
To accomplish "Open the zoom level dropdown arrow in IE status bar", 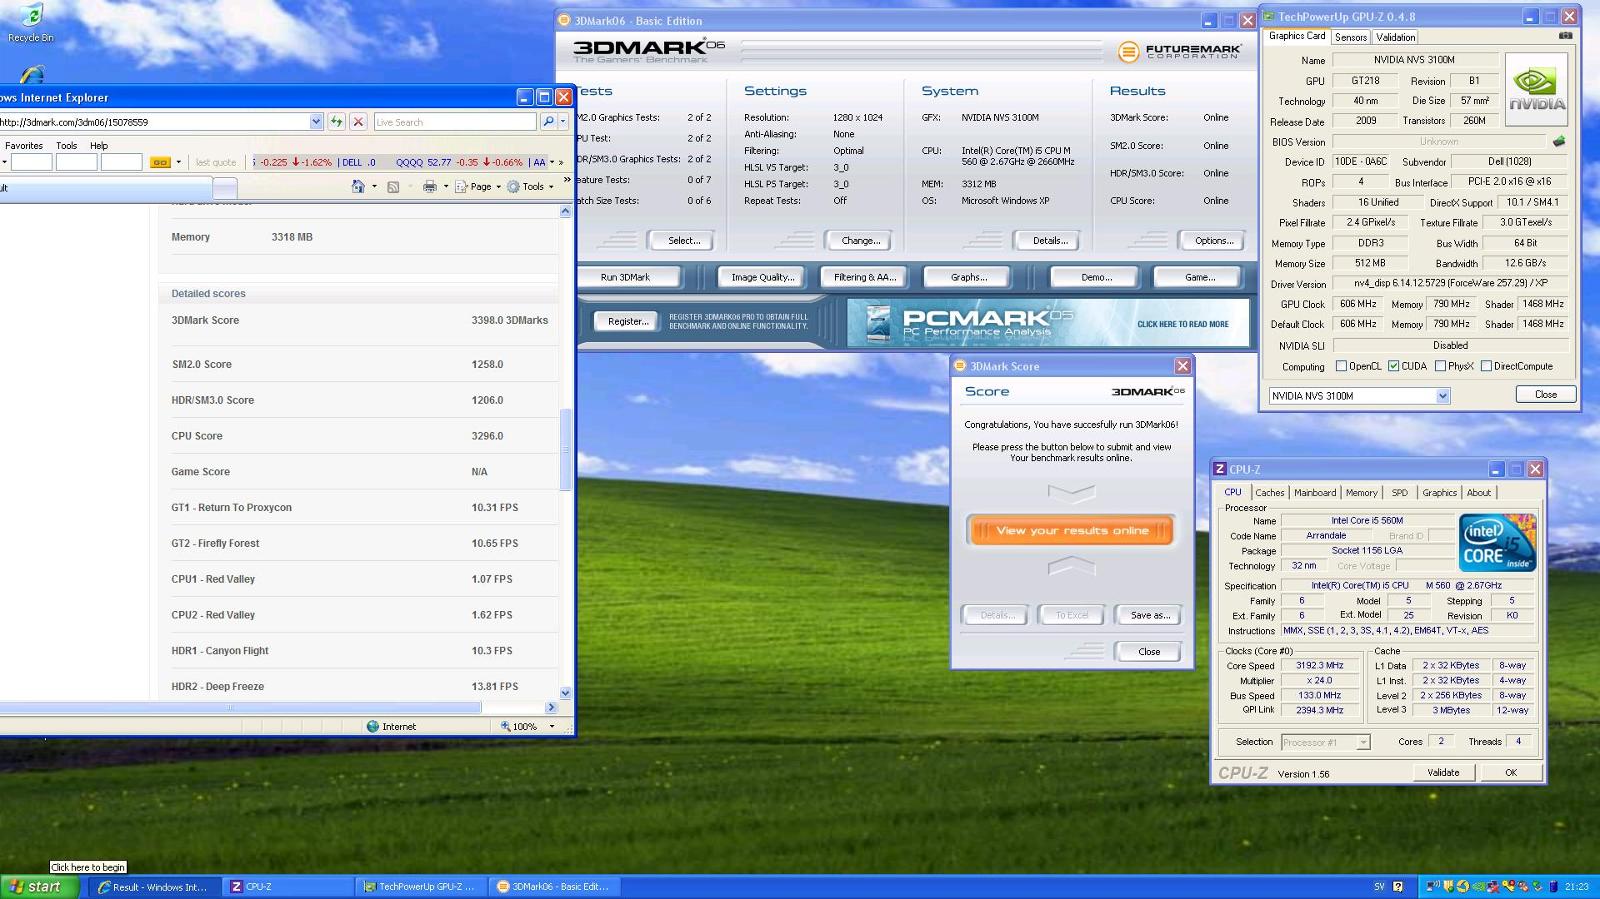I will click(x=552, y=726).
